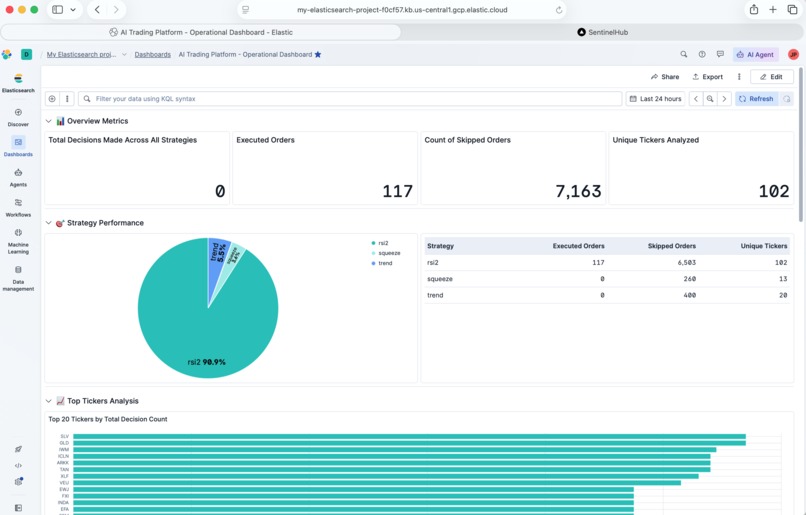Image resolution: width=806 pixels, height=515 pixels.
Task: Reload the page in Safari address bar
Action: [x=559, y=10]
